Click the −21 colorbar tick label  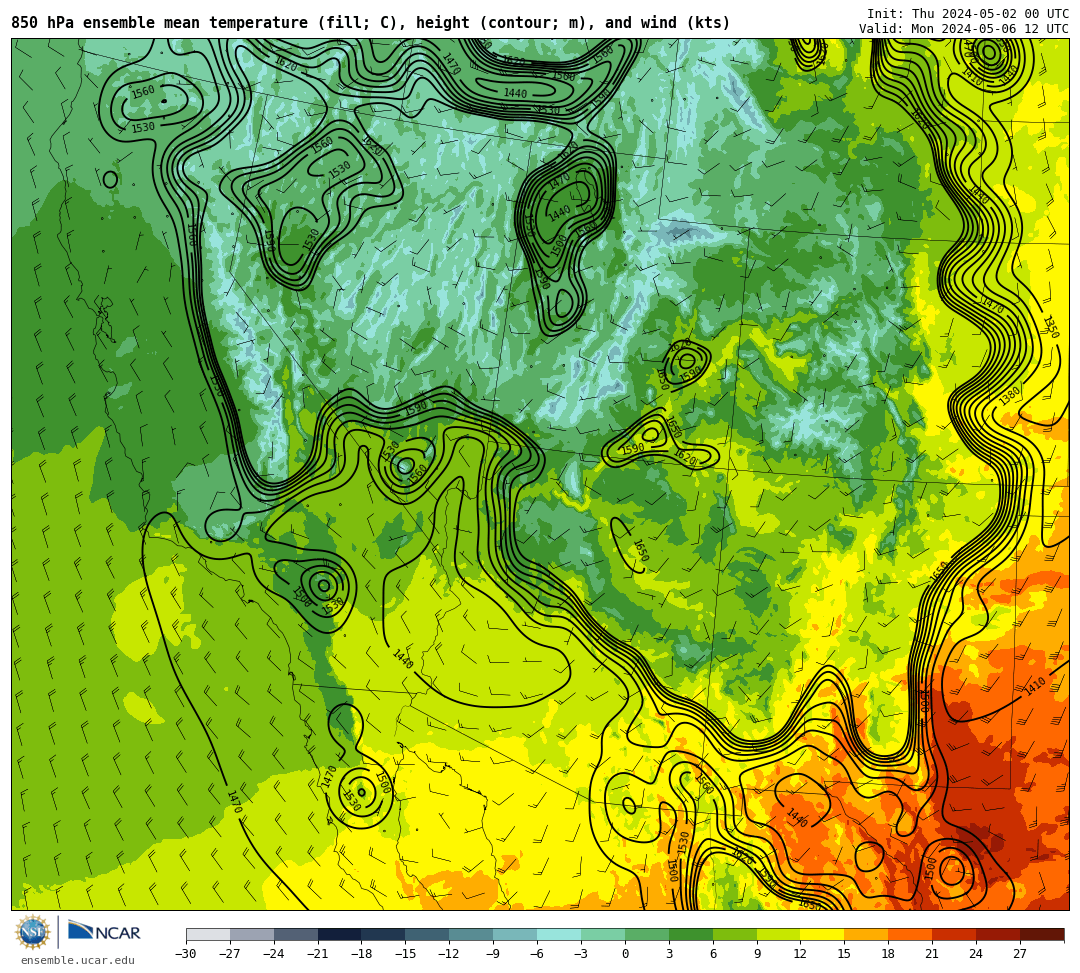318,954
